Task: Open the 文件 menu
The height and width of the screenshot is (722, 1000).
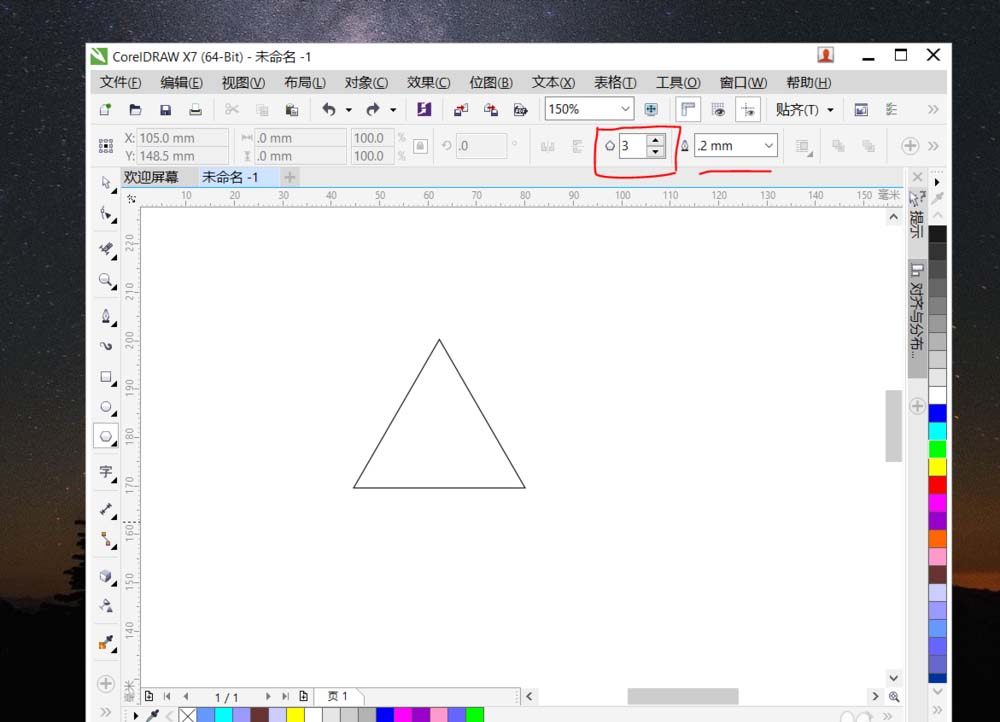Action: (120, 82)
